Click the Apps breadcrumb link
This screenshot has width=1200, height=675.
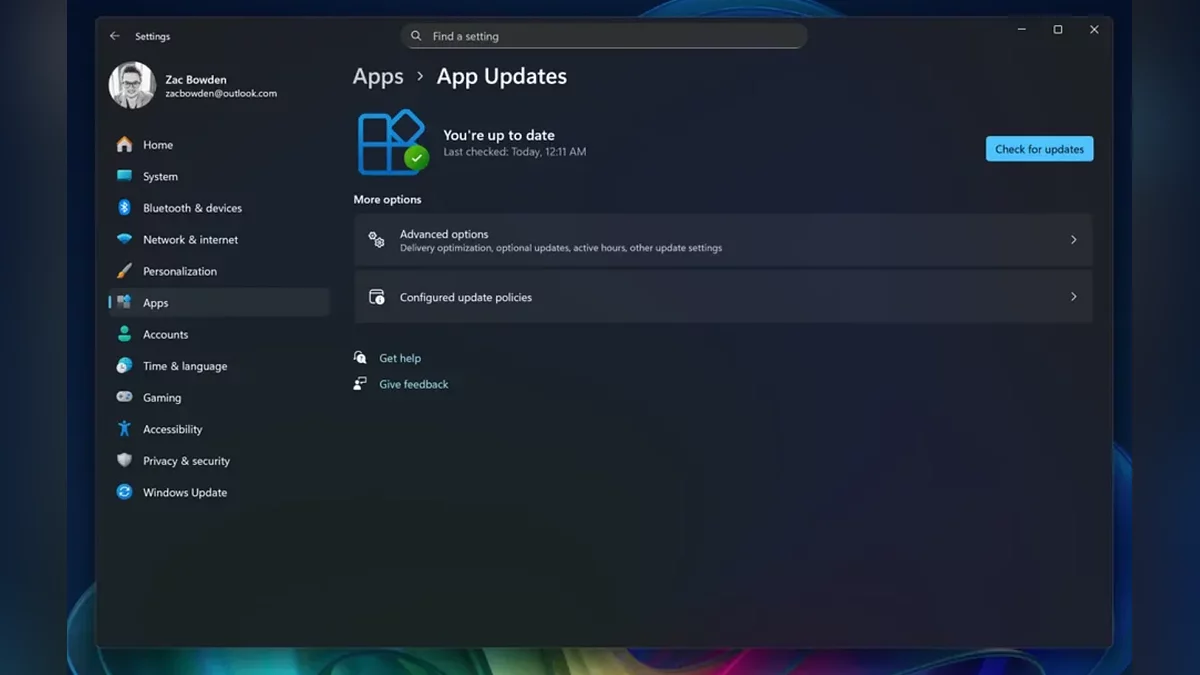tap(378, 76)
